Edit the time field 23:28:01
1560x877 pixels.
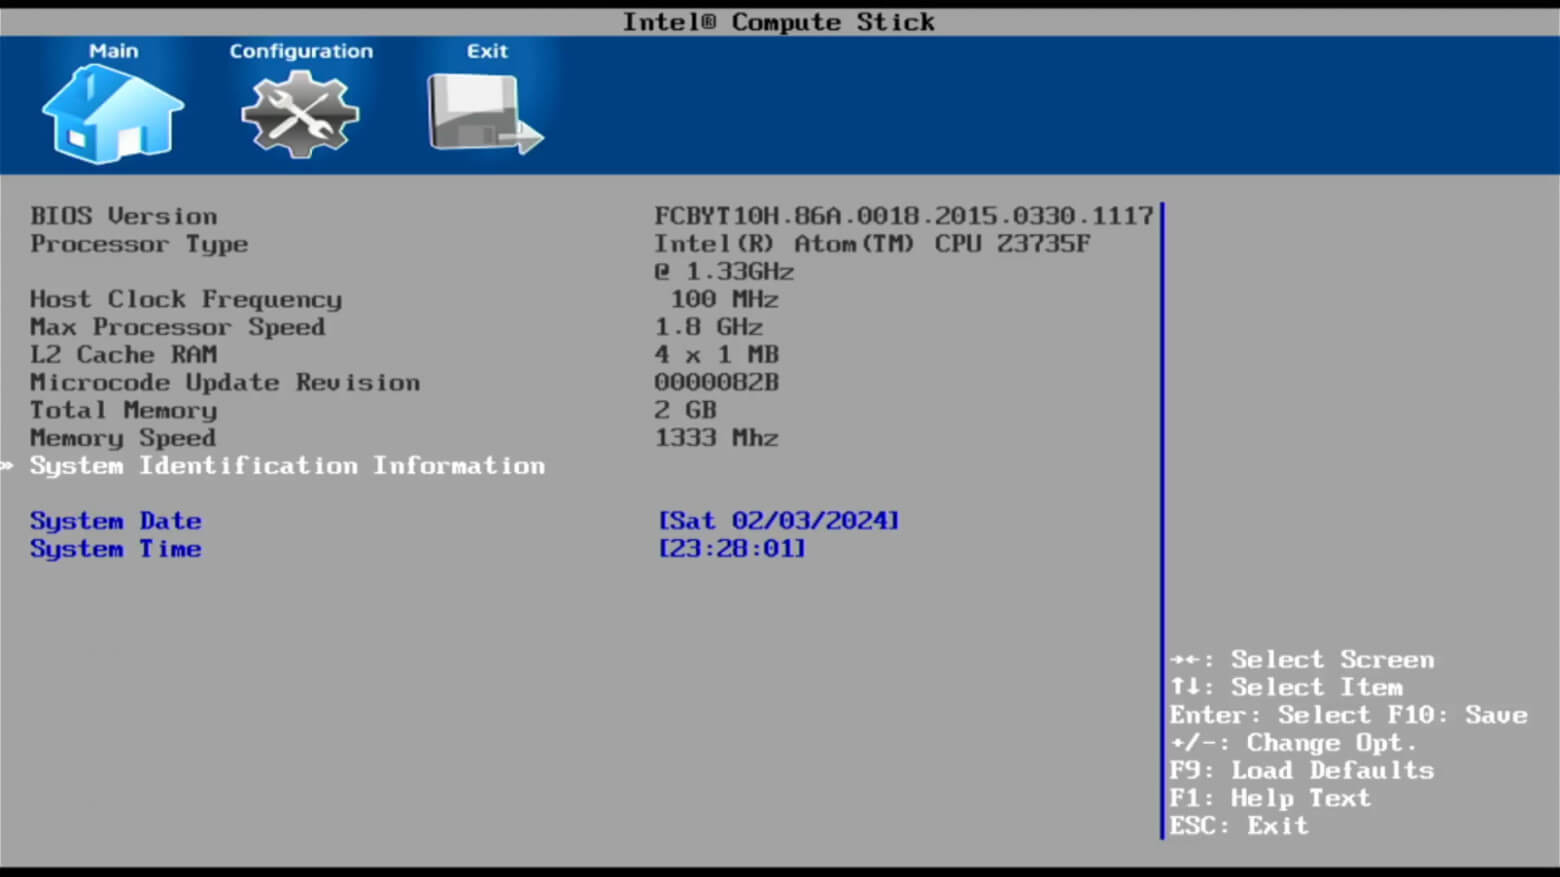(731, 549)
